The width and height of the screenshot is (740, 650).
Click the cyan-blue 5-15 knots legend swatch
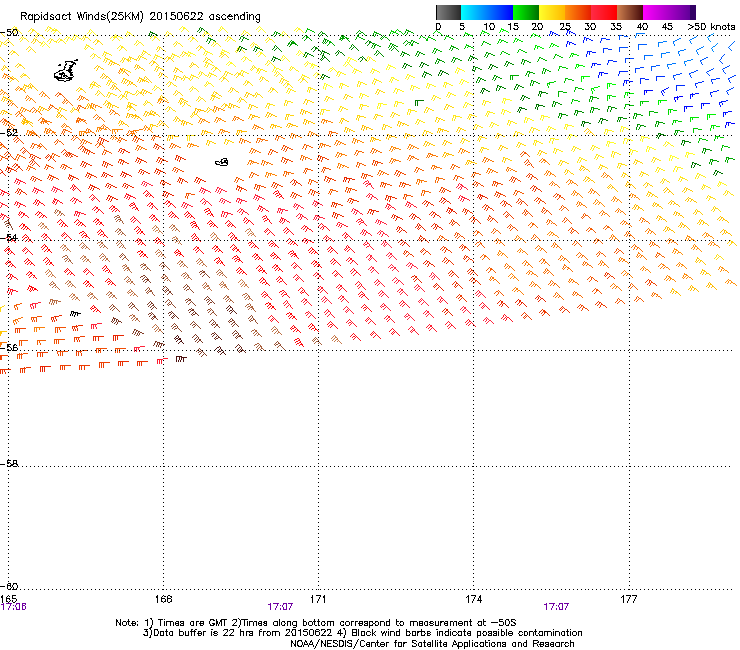[x=487, y=12]
